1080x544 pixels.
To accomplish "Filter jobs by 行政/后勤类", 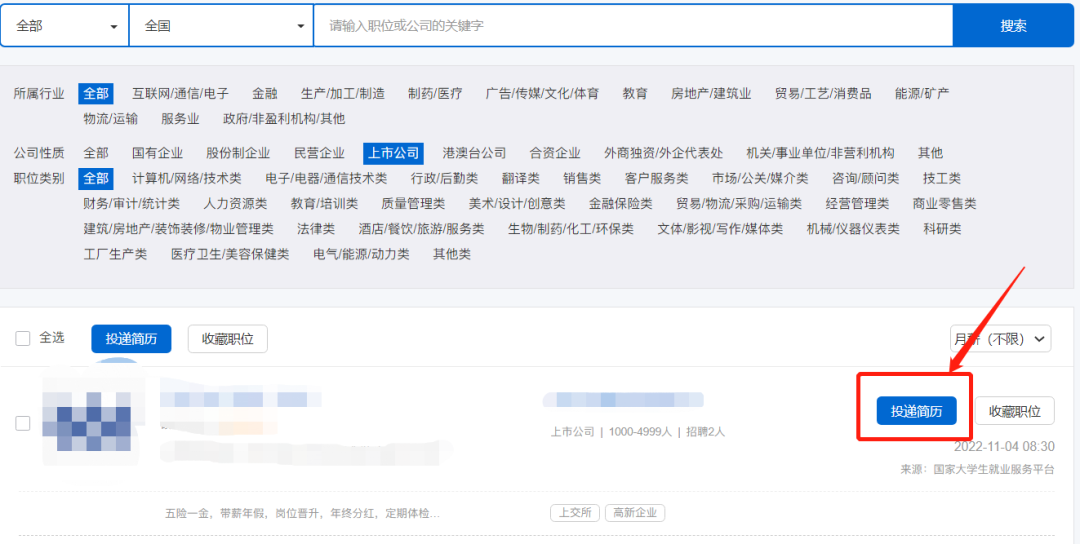I will pos(444,178).
